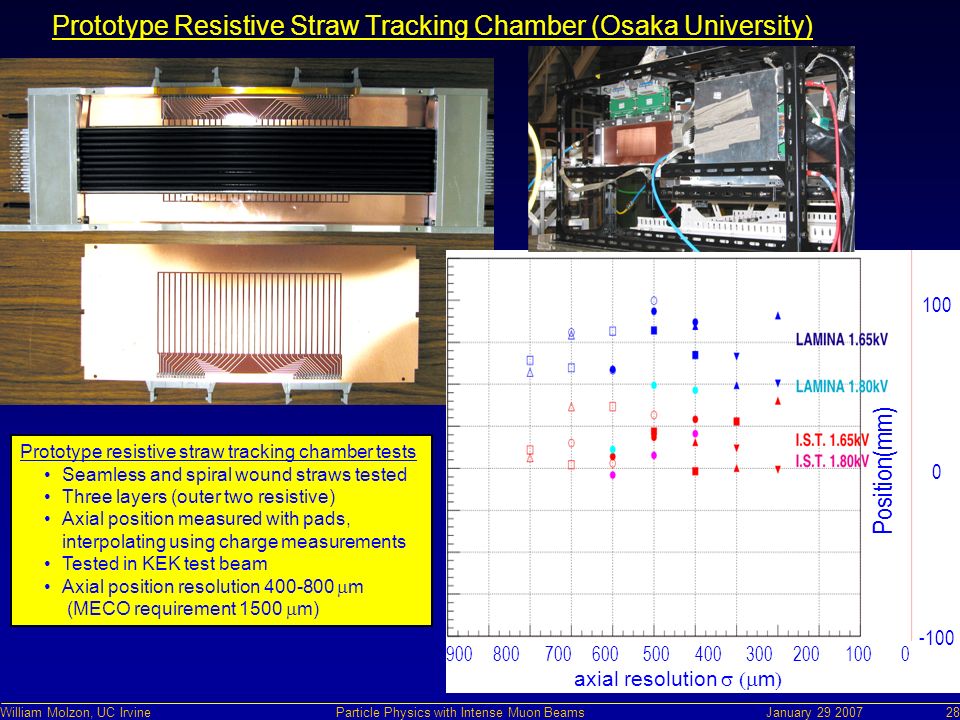960x720 pixels.
Task: Click the line 'Axial position measured with pads,'
Action: (206, 519)
